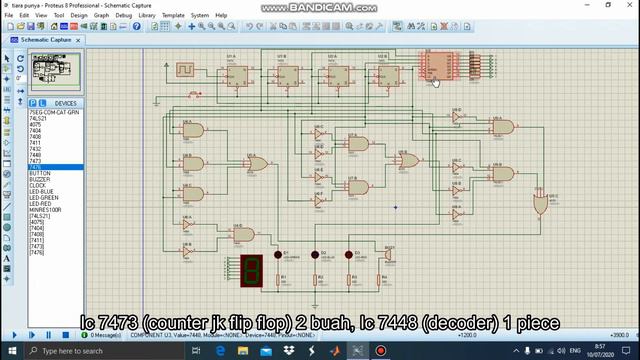Select the 2D Graphics Text A tool
Viewport: 640px width, 360px height.
point(7,258)
